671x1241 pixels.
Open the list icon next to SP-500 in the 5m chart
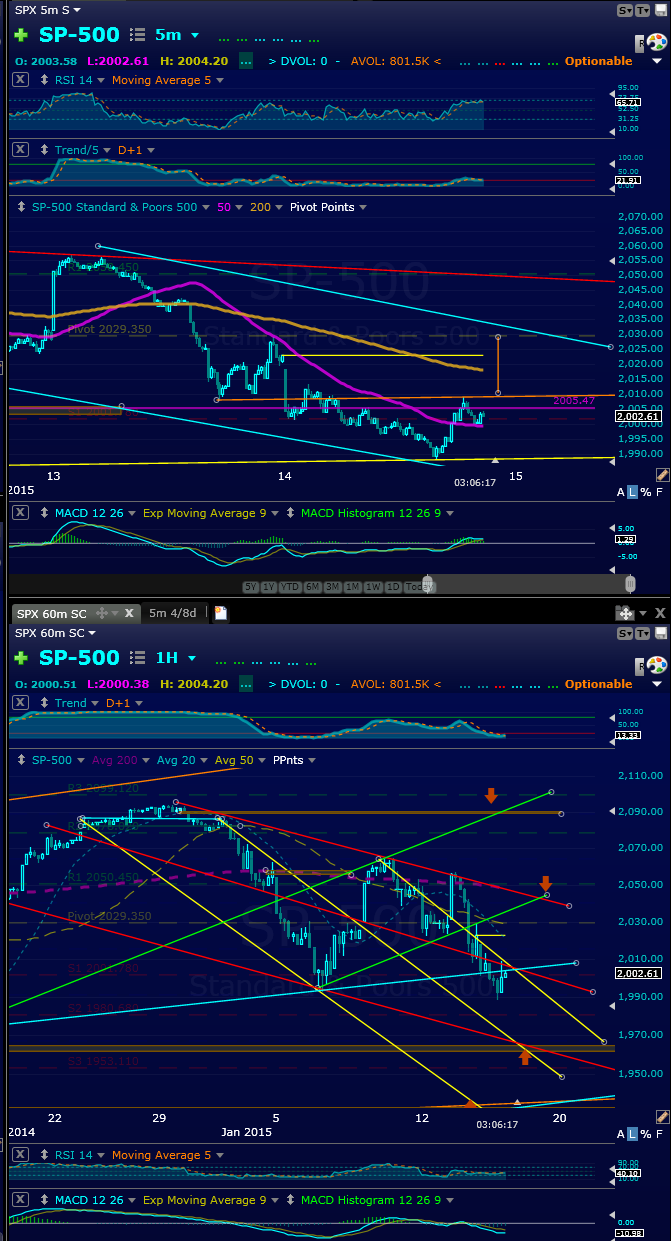(x=137, y=35)
